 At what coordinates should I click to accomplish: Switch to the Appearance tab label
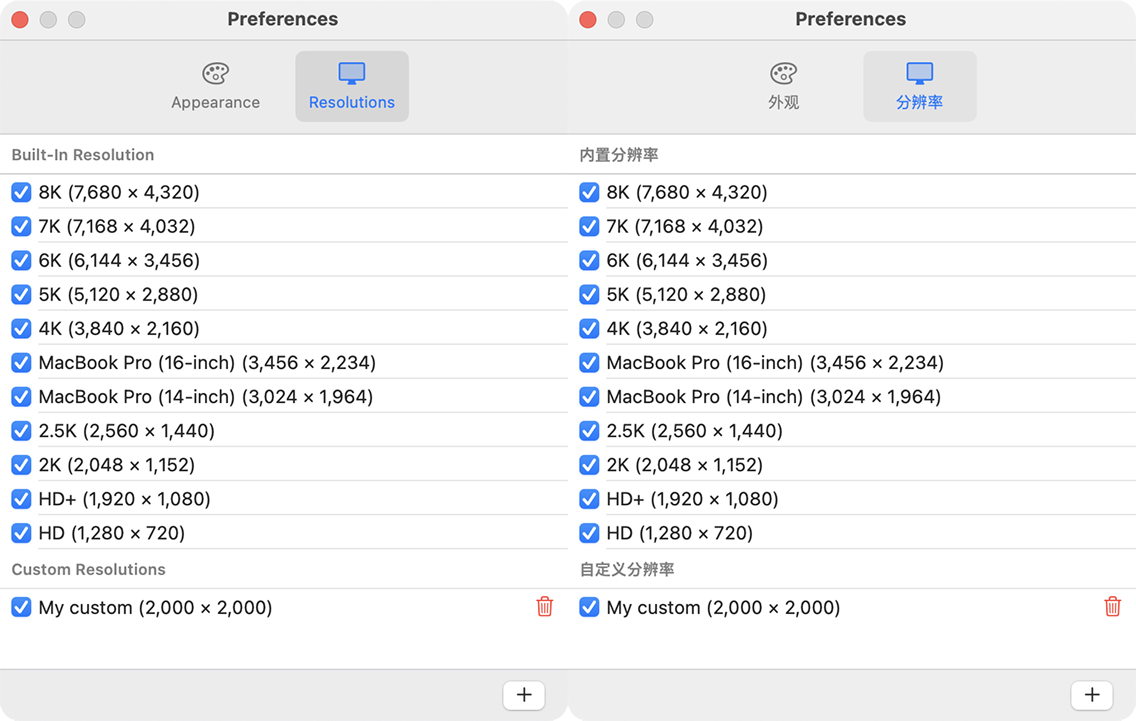[215, 102]
